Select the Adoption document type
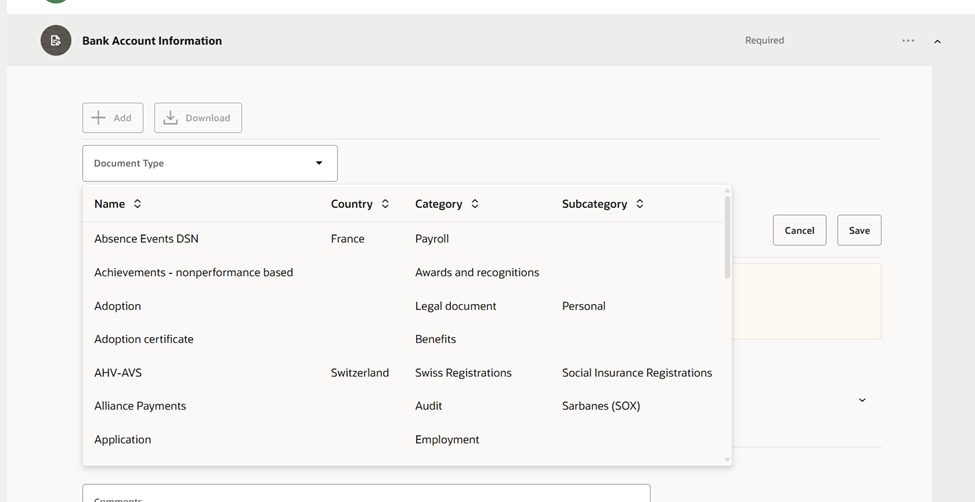This screenshot has width=975, height=502. pos(404,306)
